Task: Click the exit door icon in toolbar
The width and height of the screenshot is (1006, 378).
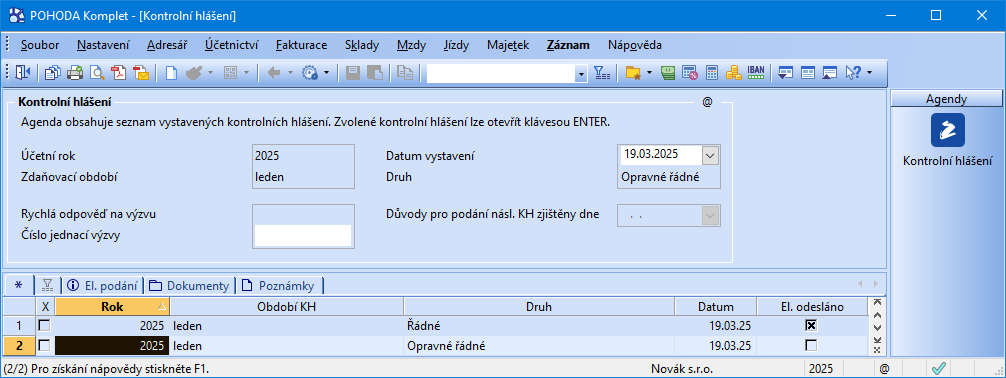Action: 22,73
